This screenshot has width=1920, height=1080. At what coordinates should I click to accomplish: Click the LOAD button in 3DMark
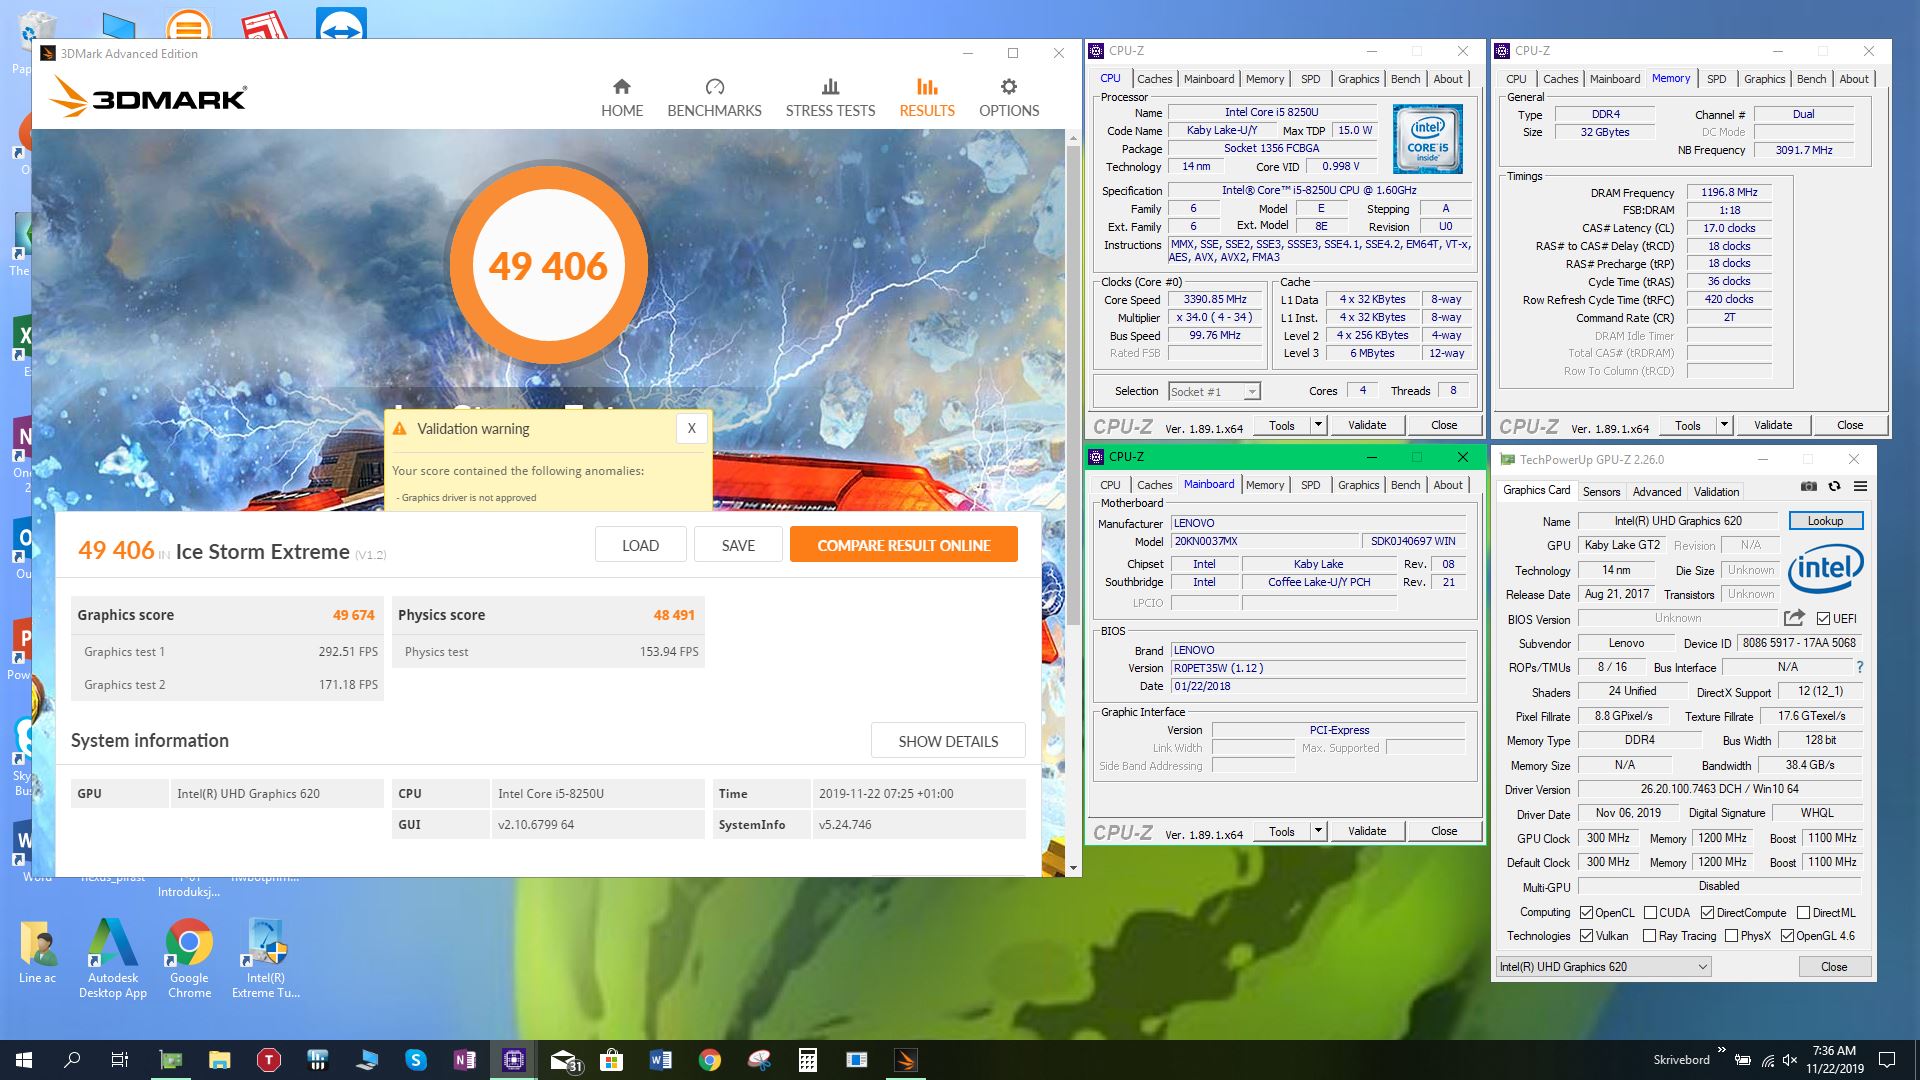point(640,545)
